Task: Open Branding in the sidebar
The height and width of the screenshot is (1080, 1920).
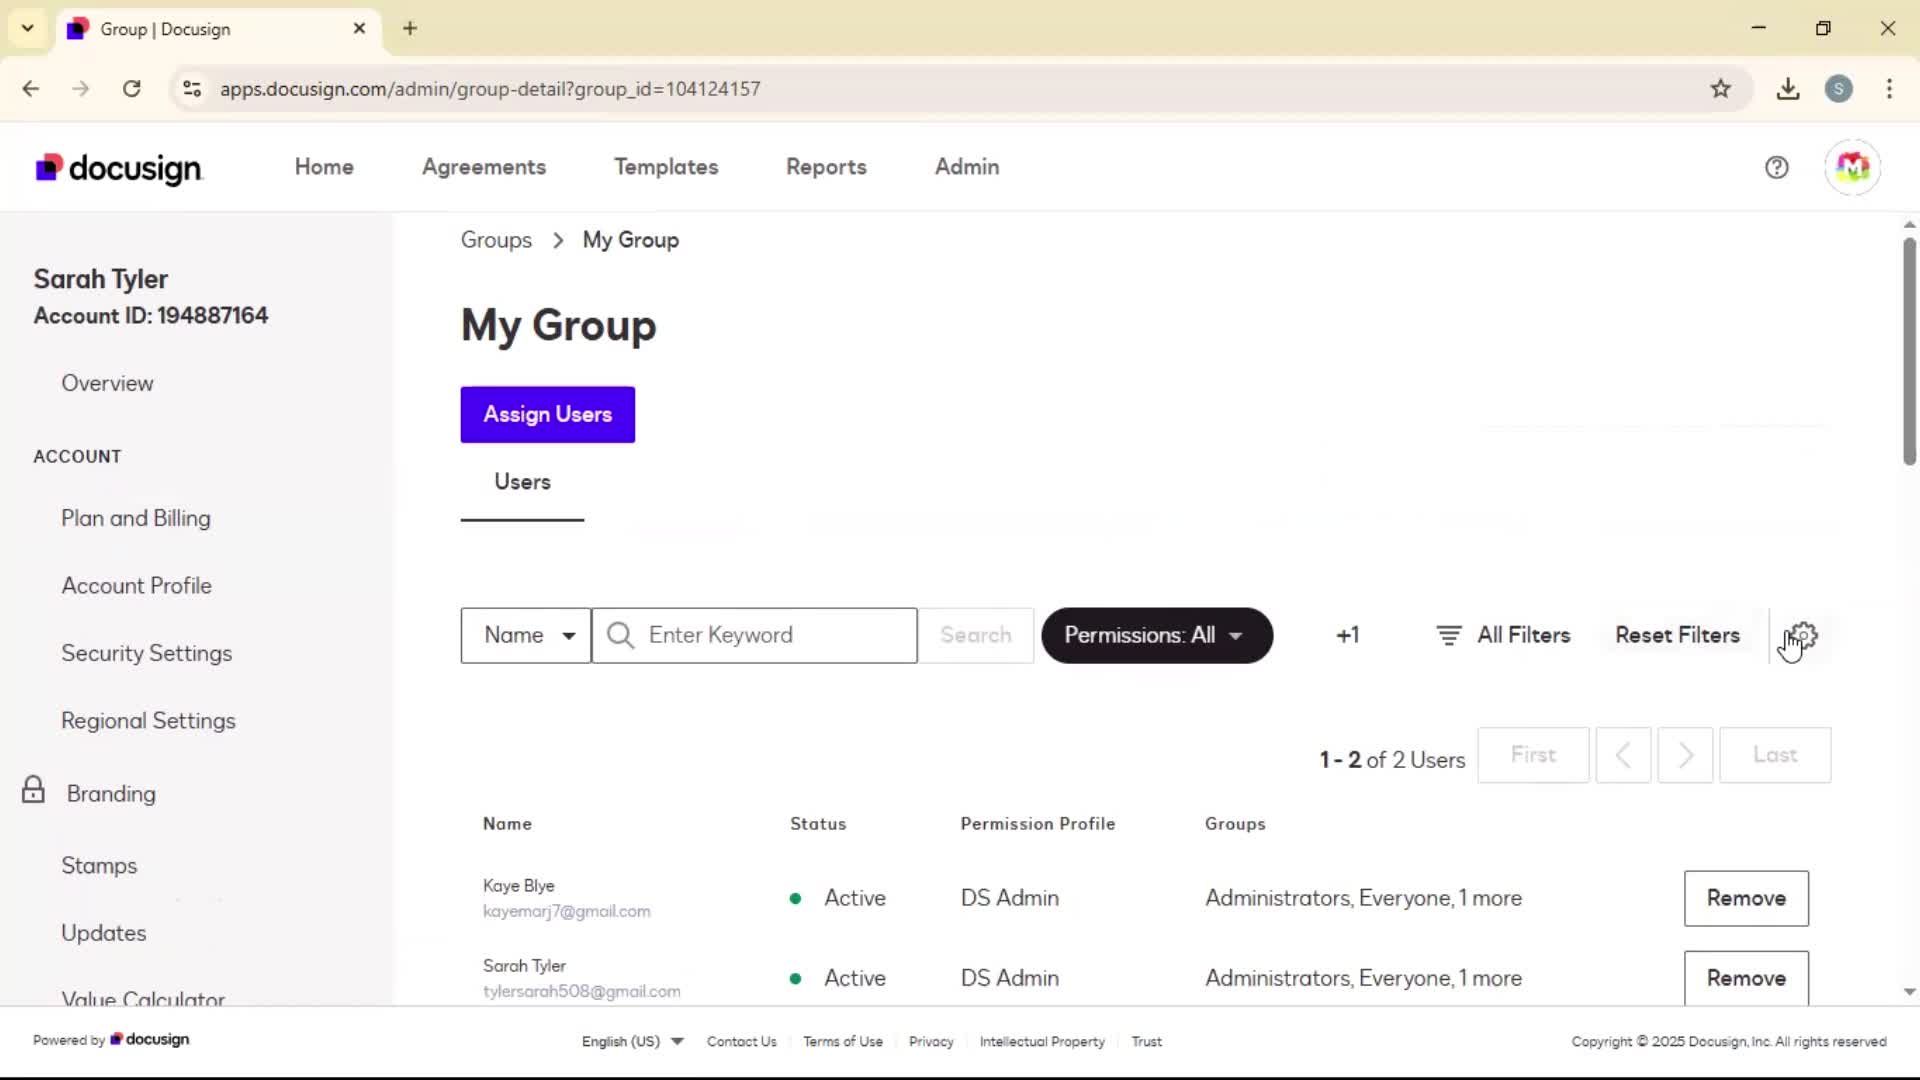Action: coord(111,794)
